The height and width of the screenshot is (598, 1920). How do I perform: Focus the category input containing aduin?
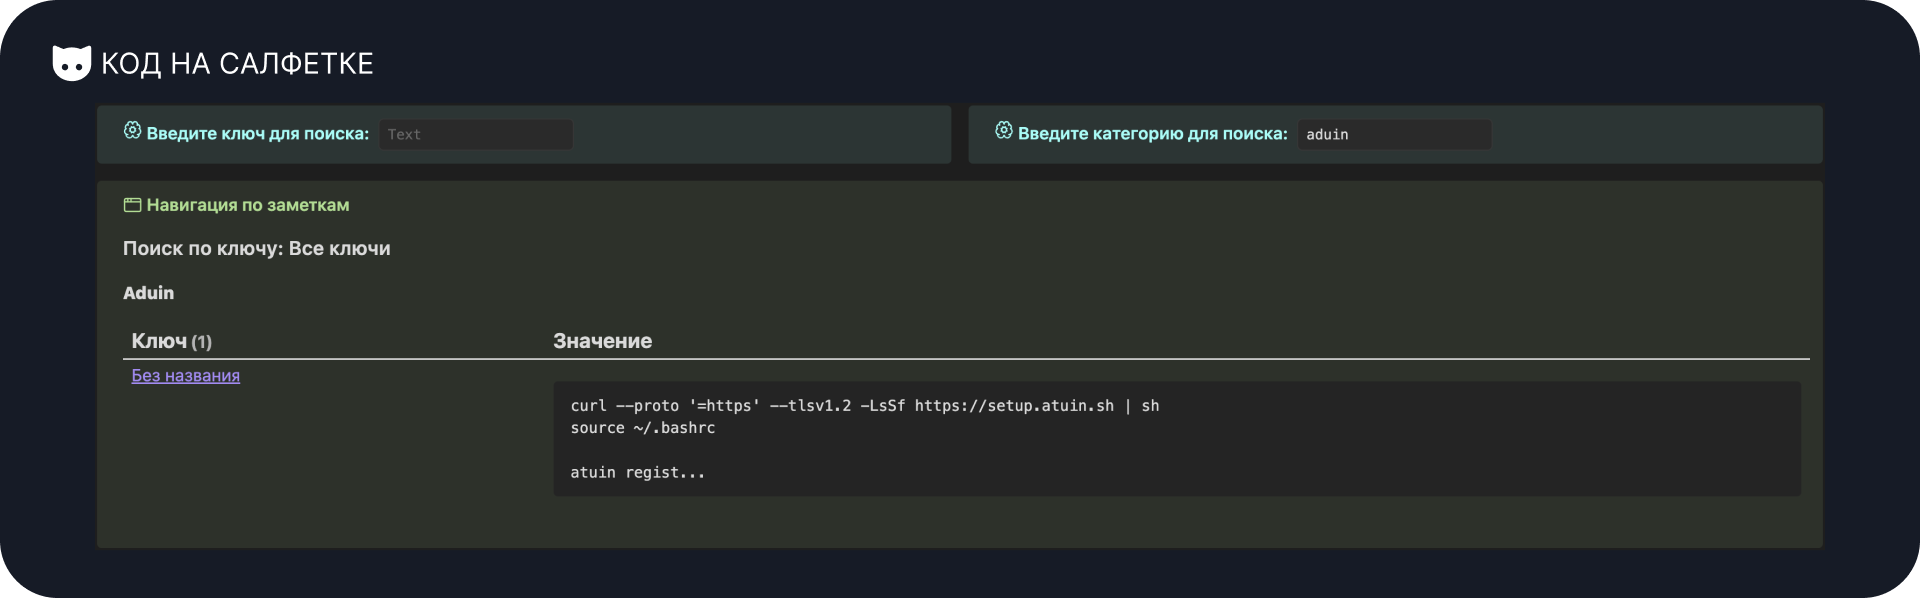[1394, 135]
